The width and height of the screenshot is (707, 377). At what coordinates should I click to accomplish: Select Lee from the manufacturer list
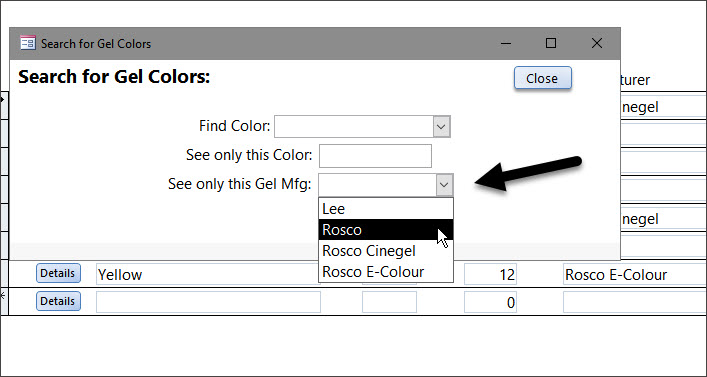click(x=386, y=209)
